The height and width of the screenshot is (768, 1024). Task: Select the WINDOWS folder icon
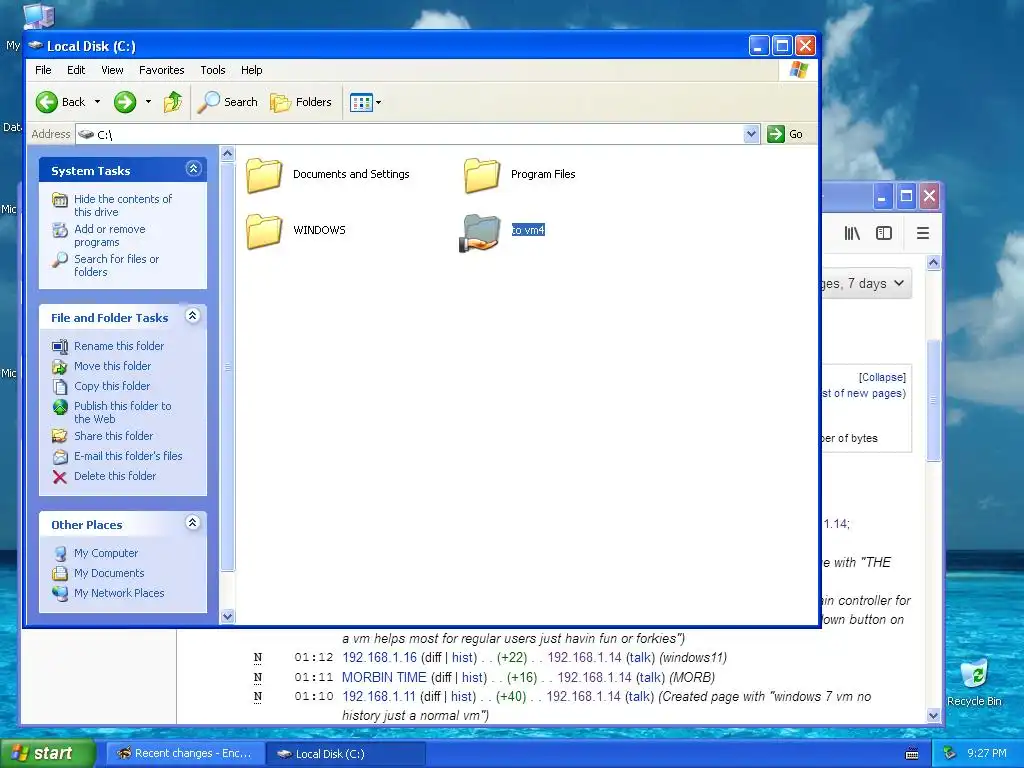point(264,231)
